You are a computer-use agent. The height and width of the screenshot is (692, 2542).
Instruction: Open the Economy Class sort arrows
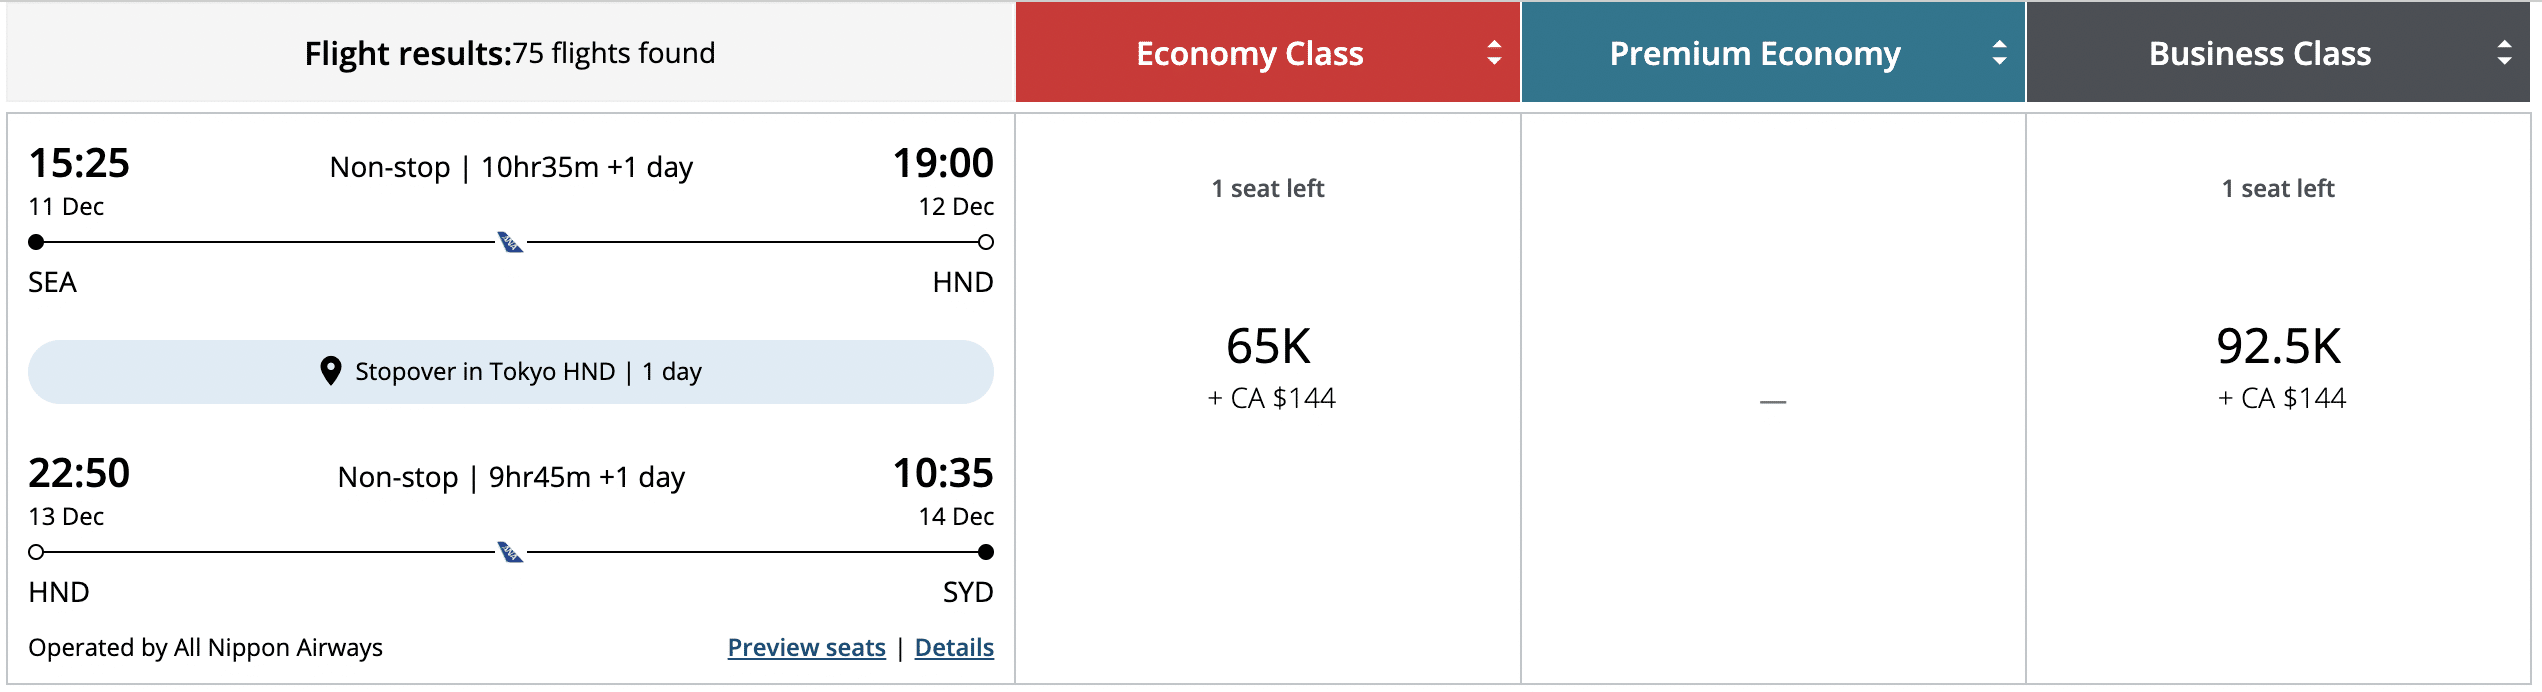[x=1492, y=53]
